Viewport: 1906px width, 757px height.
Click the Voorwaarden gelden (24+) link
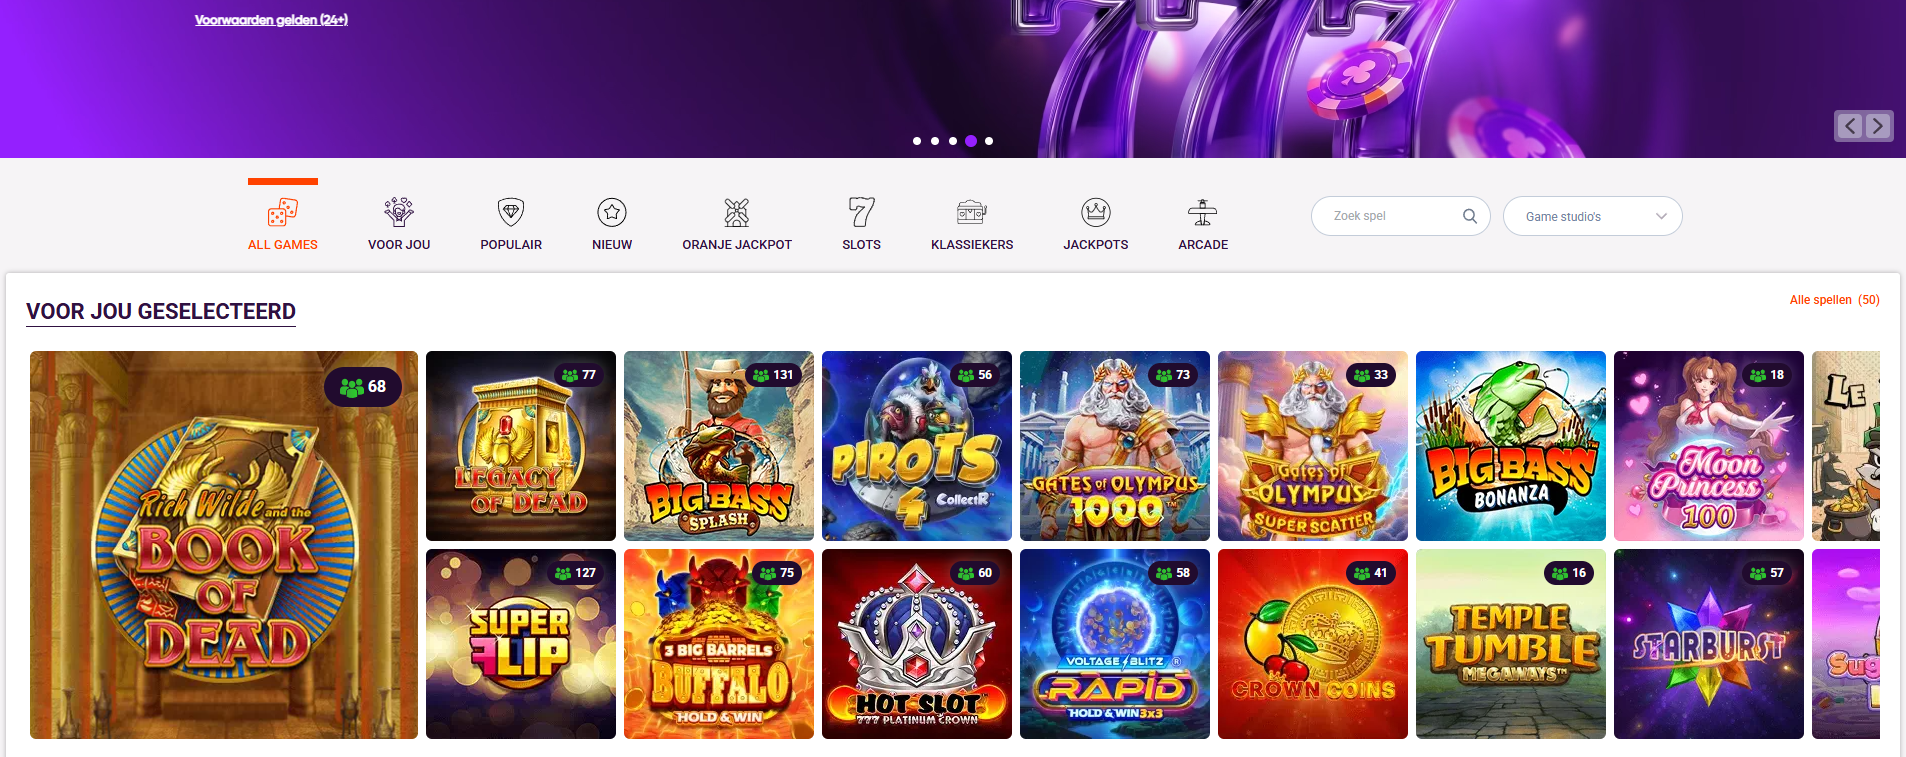(271, 20)
